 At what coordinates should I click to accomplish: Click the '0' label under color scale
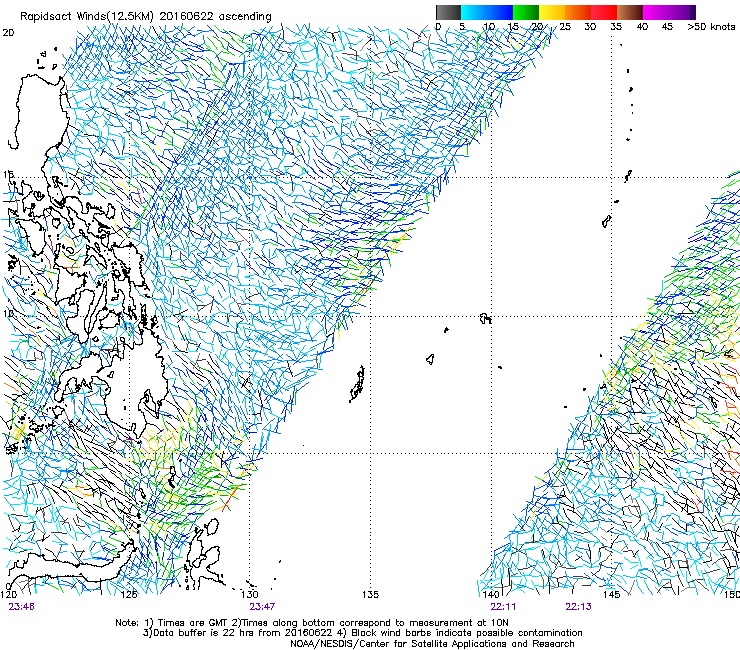[x=438, y=27]
